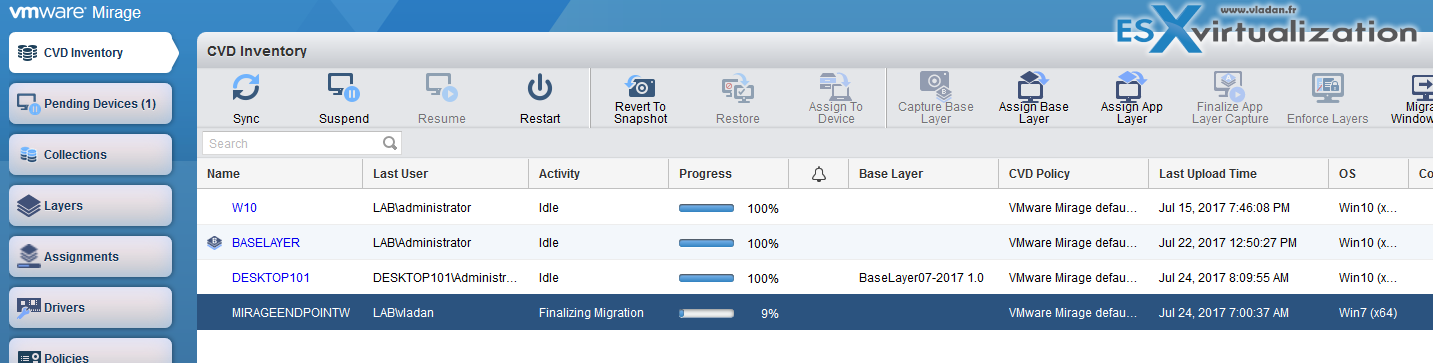Open the Drivers sidebar section

(x=91, y=307)
